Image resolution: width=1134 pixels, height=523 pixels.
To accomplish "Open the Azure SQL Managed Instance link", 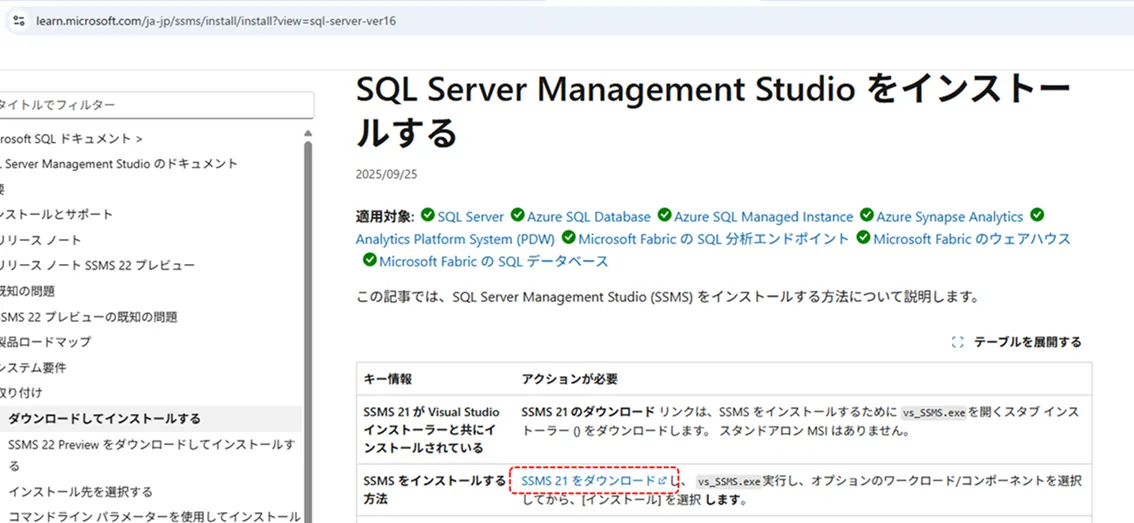I will [x=763, y=217].
